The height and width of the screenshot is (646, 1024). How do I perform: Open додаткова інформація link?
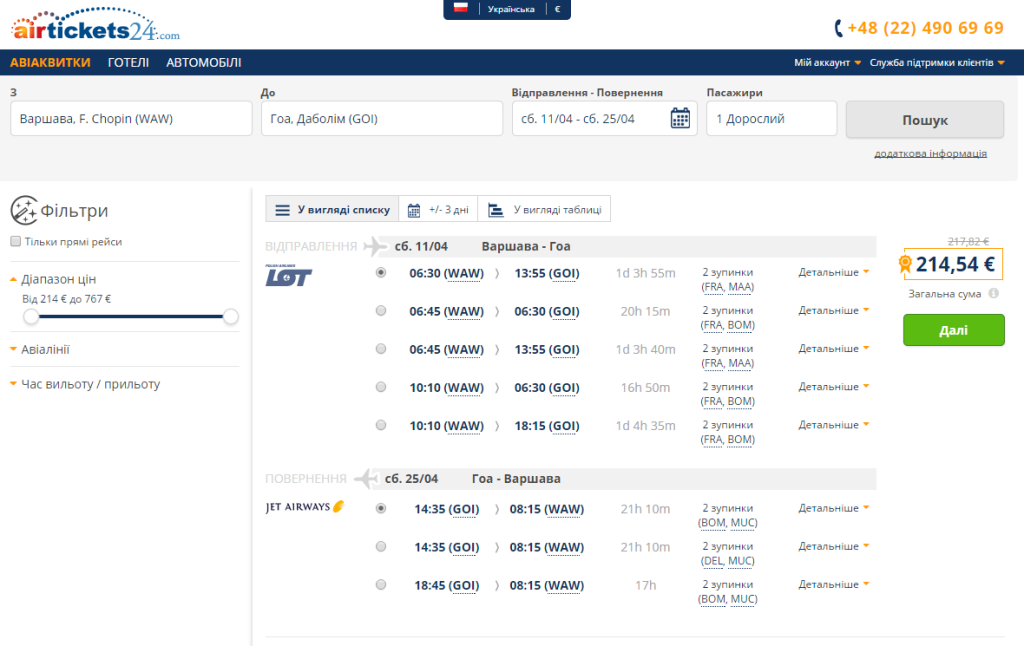coord(931,153)
